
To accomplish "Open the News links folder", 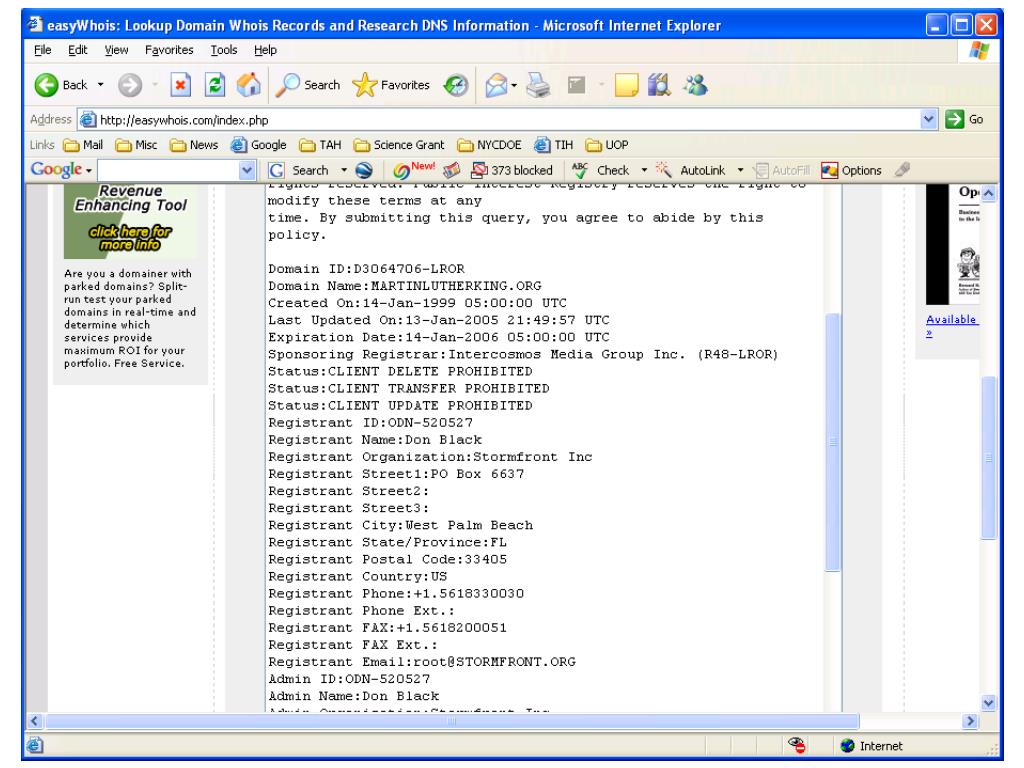I will tap(193, 145).
